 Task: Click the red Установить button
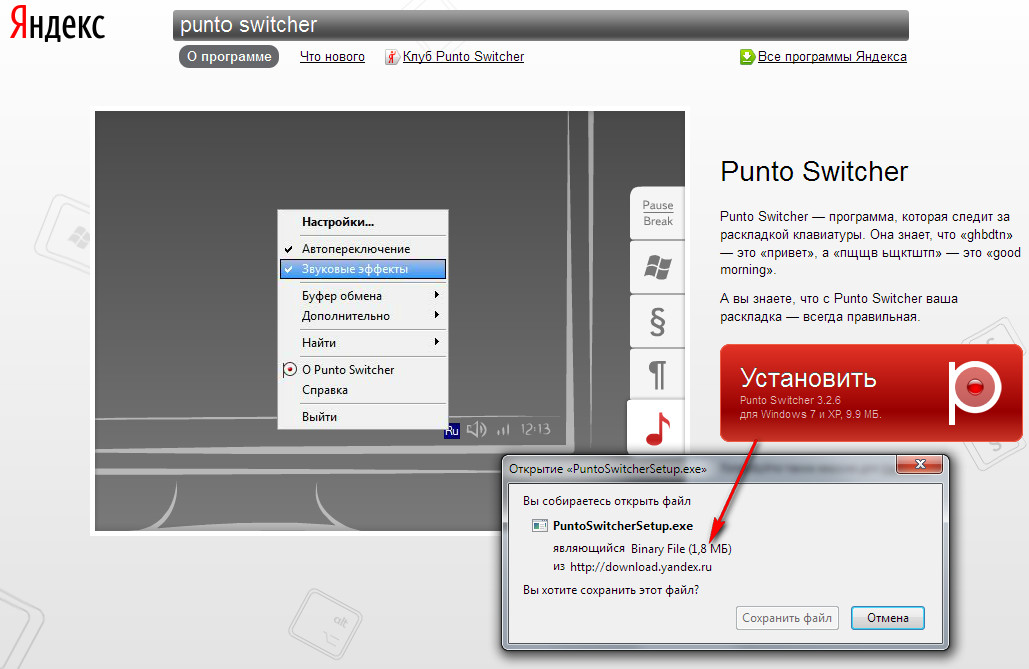[x=871, y=393]
